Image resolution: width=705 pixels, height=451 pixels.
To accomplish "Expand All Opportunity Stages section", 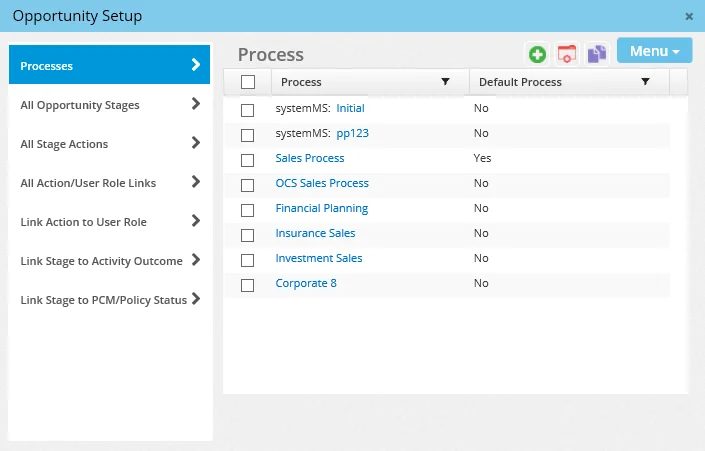I will coord(110,105).
